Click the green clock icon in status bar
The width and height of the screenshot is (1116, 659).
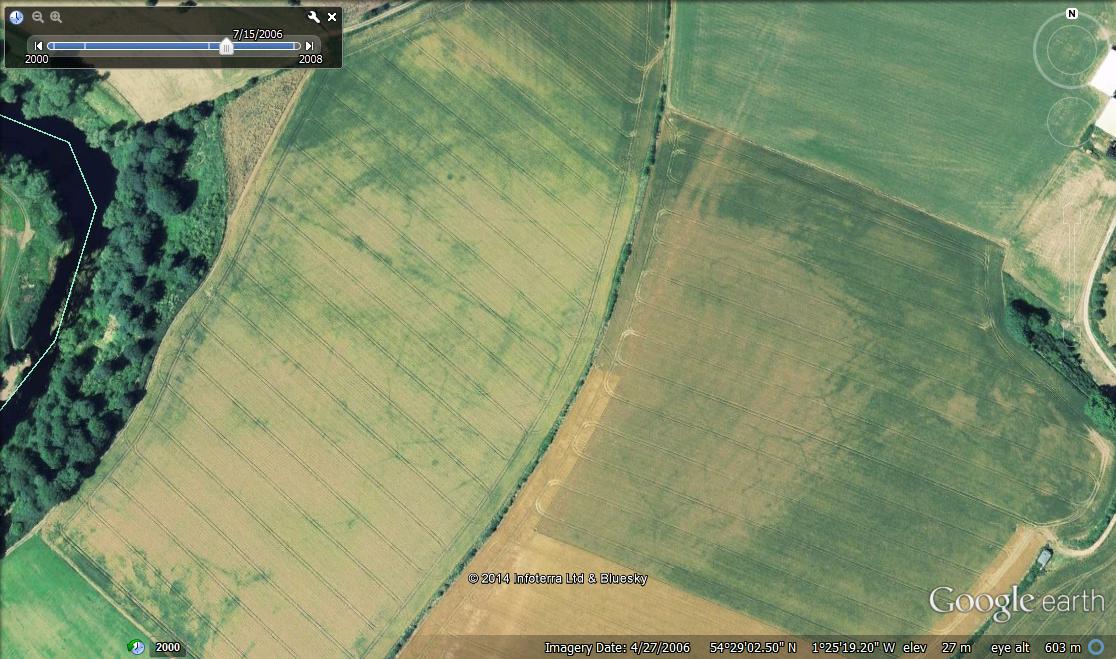point(136,647)
